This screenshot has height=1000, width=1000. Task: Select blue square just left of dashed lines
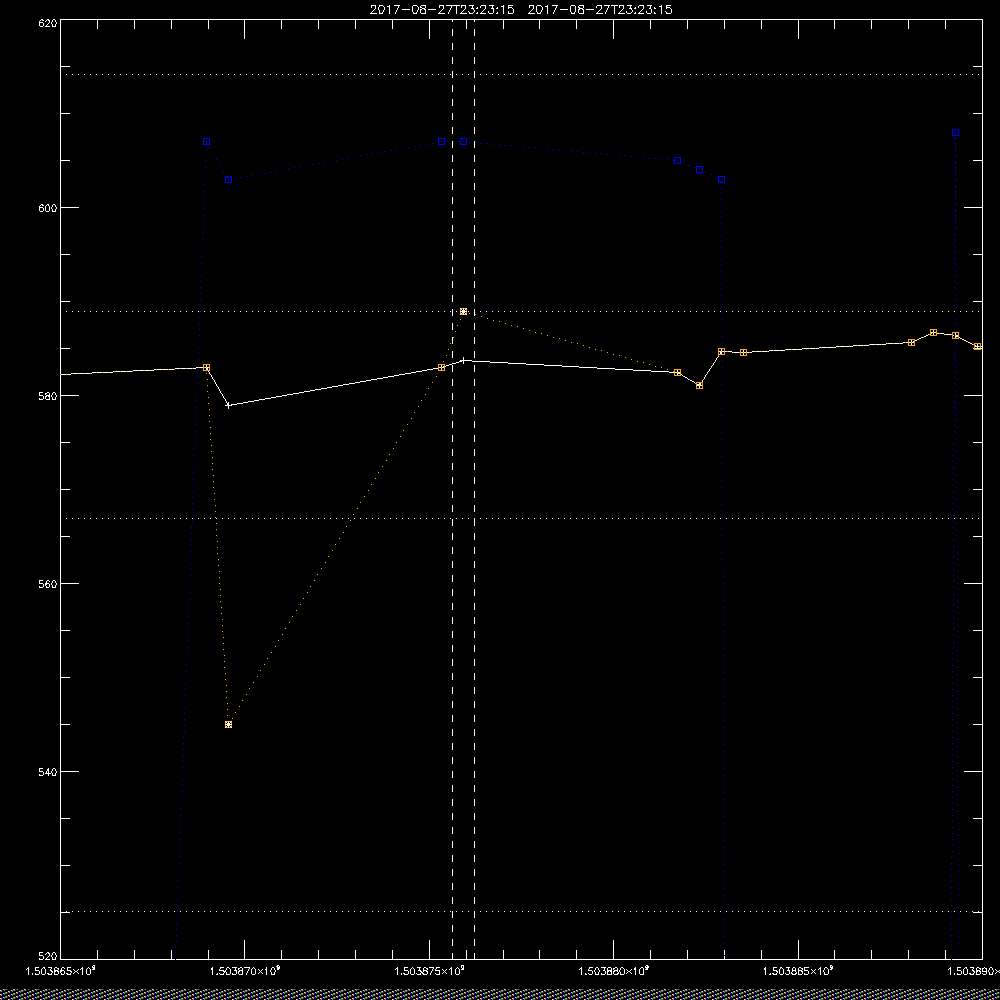(x=441, y=142)
